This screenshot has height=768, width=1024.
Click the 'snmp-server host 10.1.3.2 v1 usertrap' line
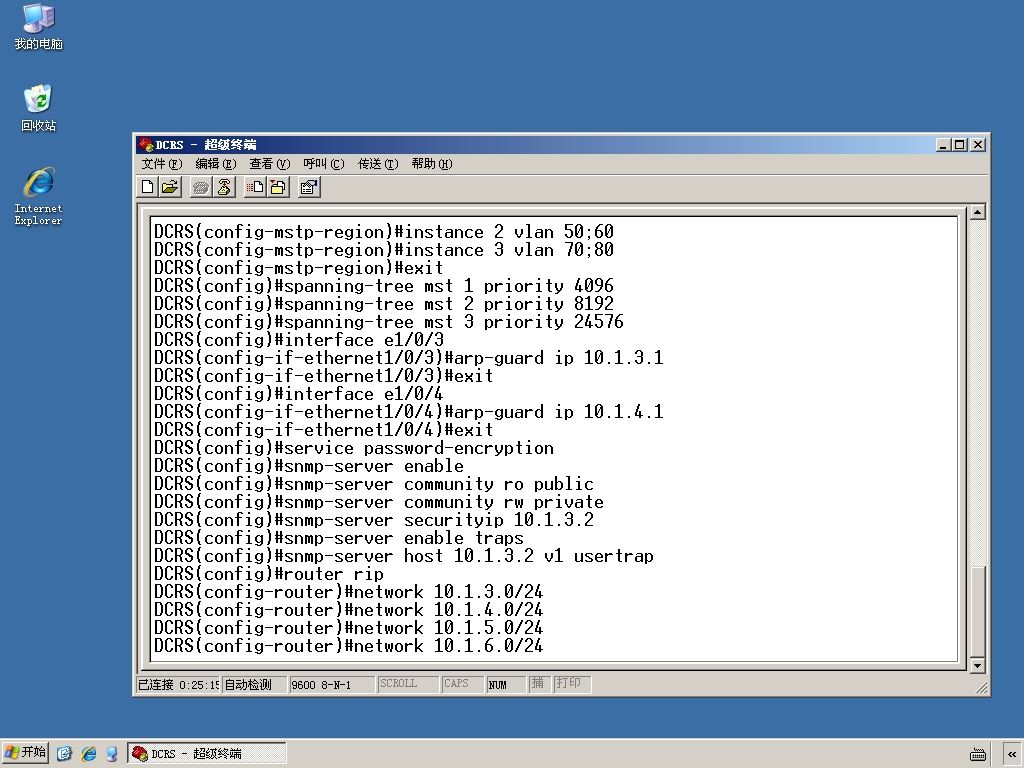click(404, 556)
